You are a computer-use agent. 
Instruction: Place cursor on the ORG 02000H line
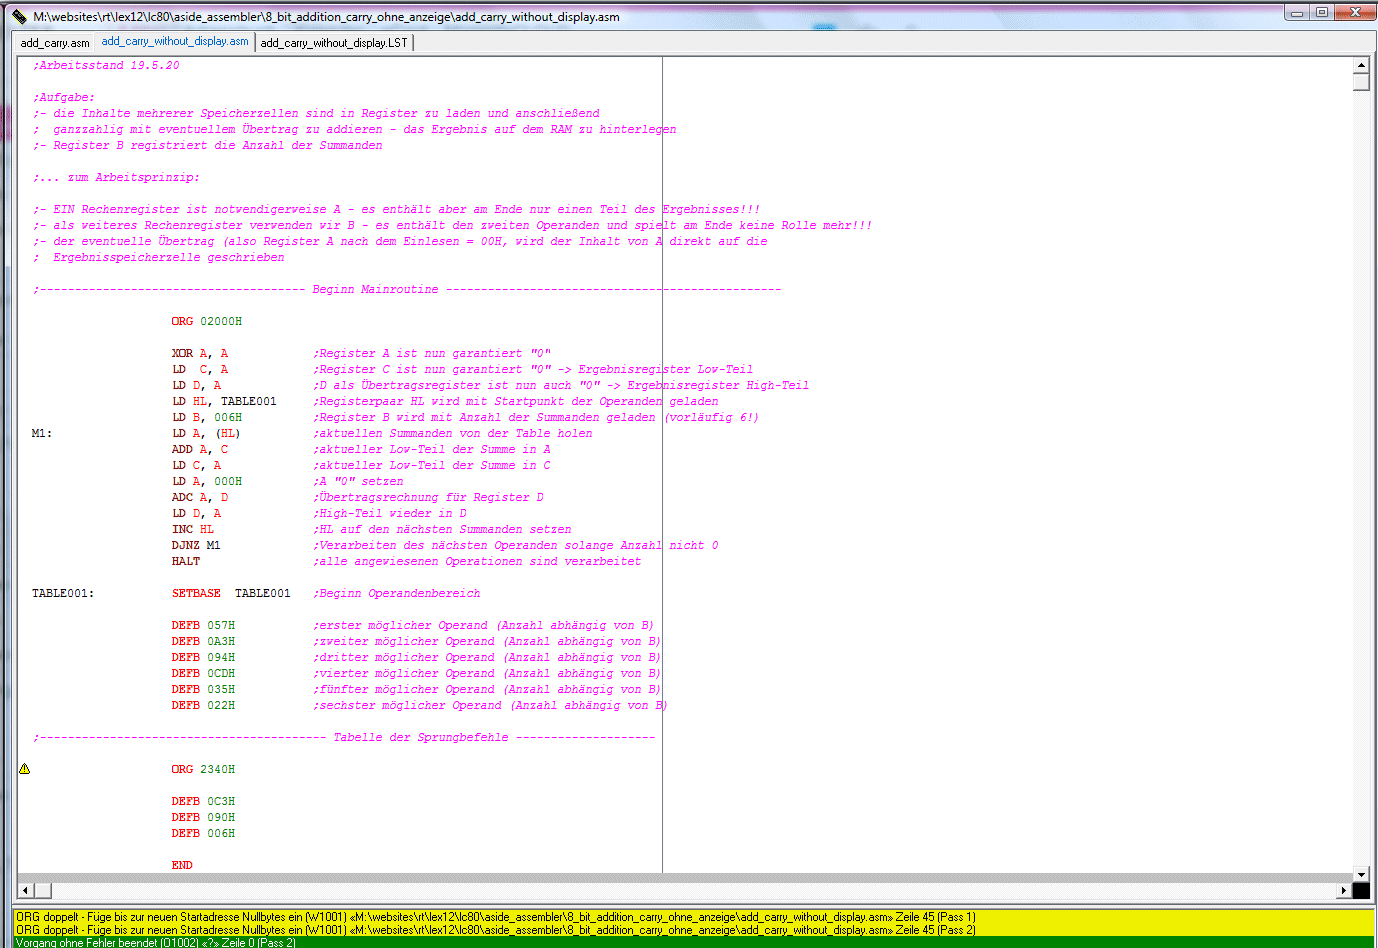[206, 322]
